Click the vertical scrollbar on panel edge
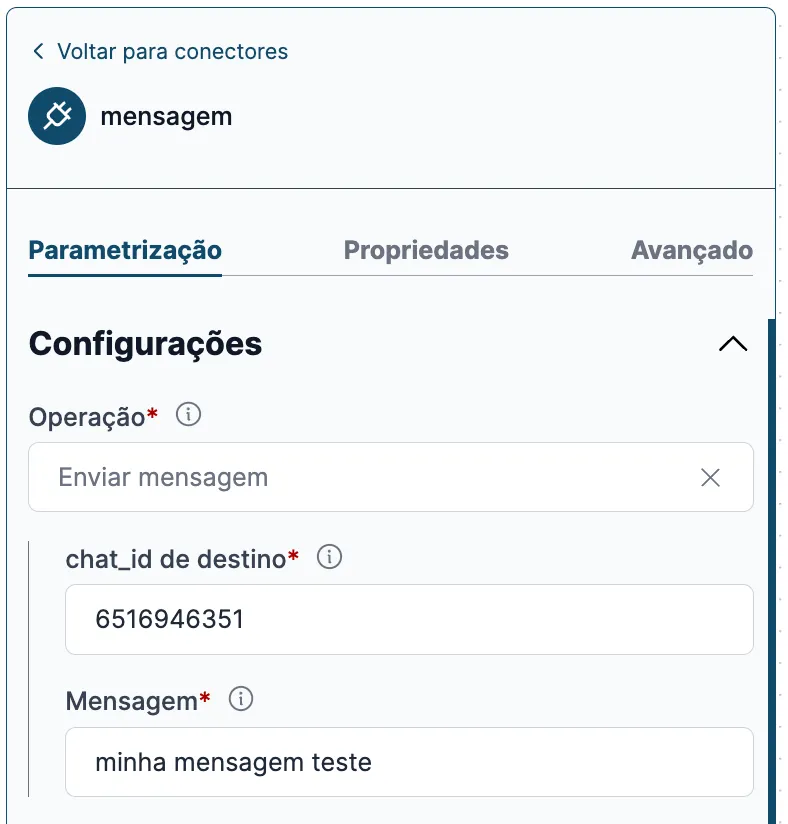 [x=771, y=571]
